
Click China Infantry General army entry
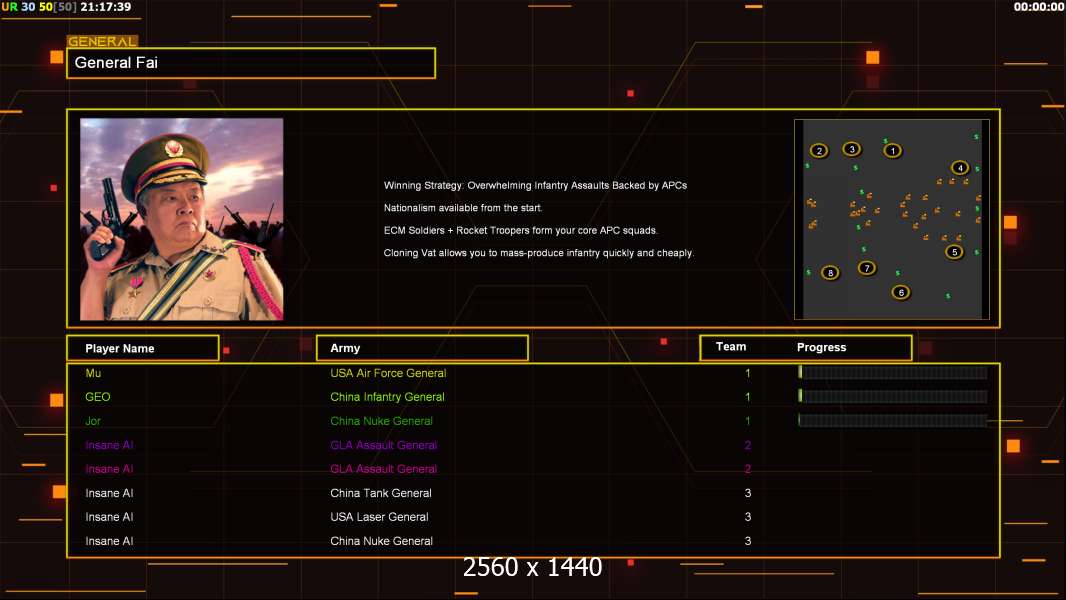388,397
